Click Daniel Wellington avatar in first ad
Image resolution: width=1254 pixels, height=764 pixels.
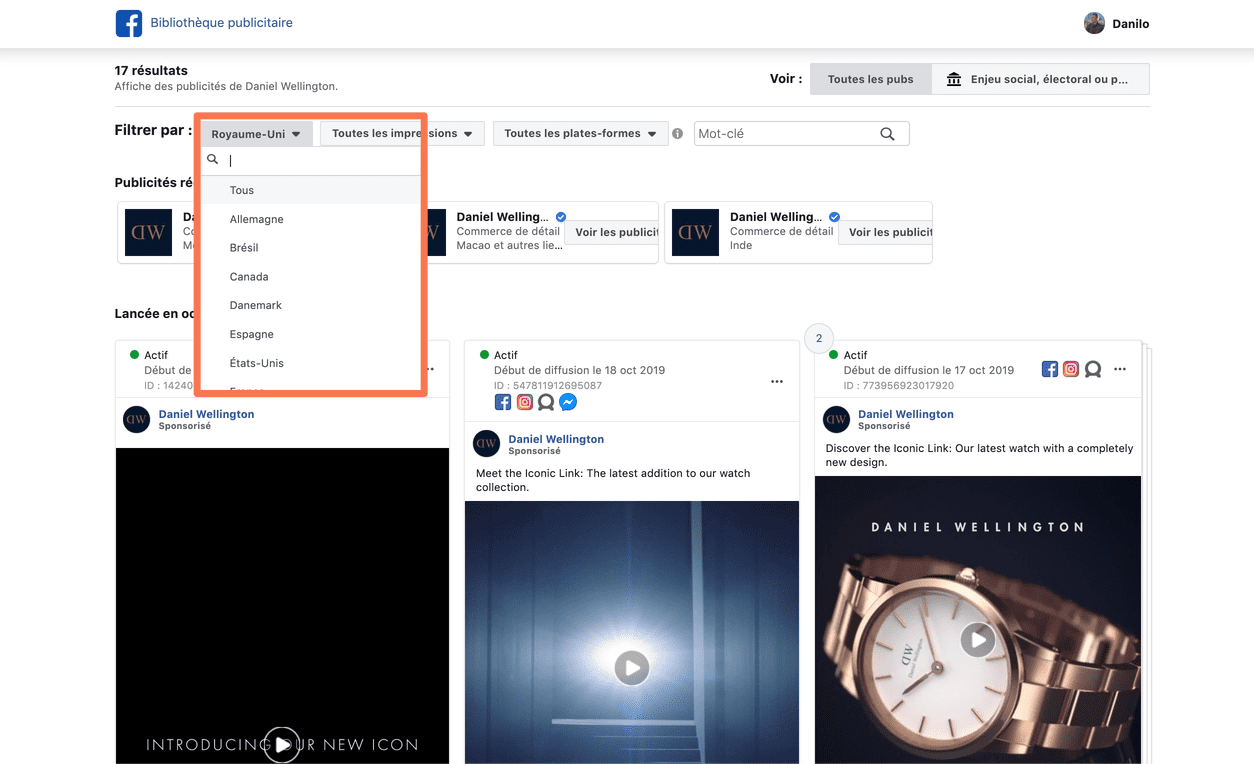[136, 419]
